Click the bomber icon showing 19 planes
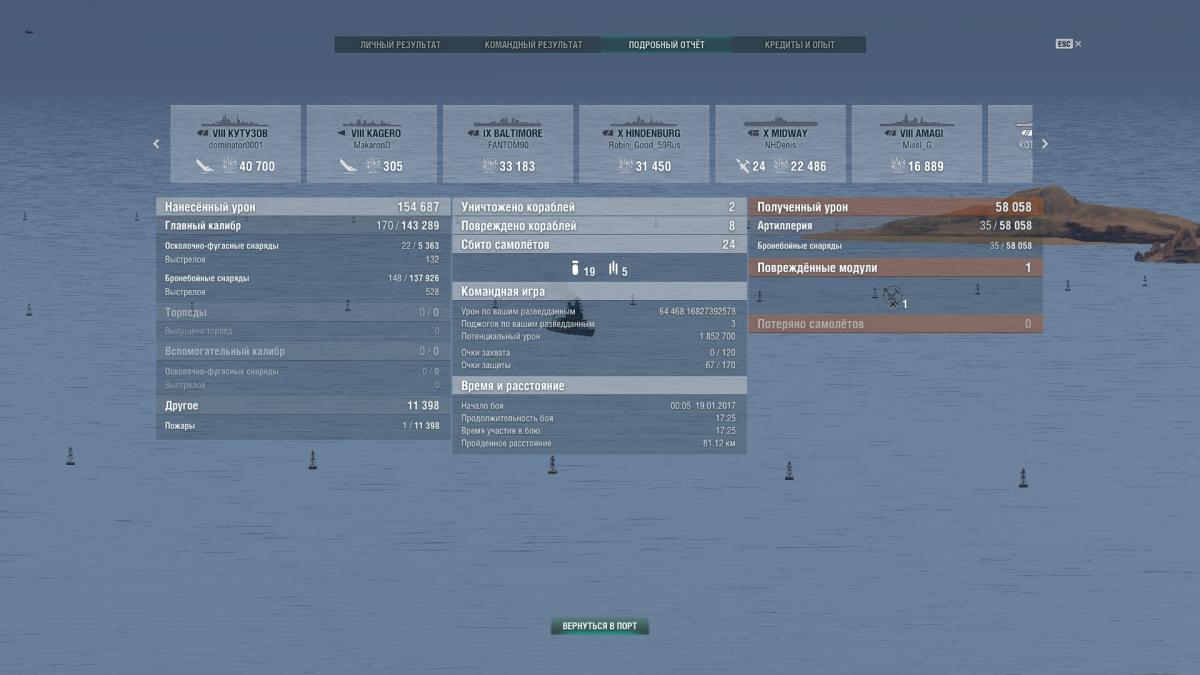1200x675 pixels. pos(575,270)
